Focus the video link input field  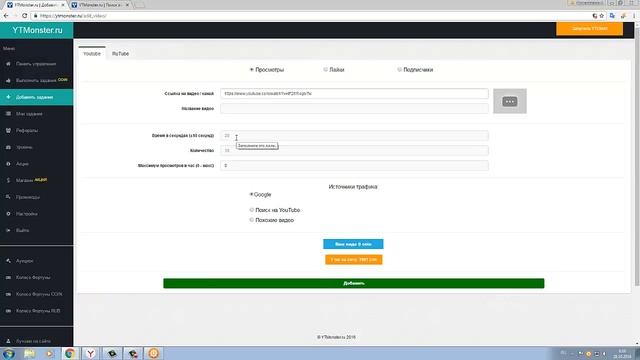click(354, 93)
